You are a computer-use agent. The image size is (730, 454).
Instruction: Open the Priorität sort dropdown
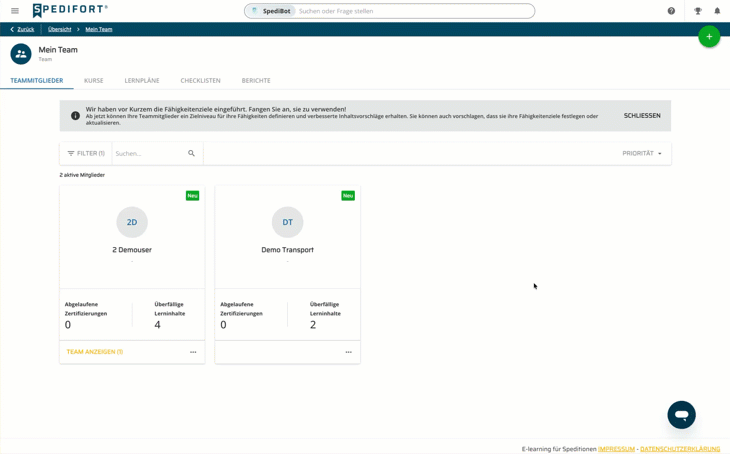[642, 153]
